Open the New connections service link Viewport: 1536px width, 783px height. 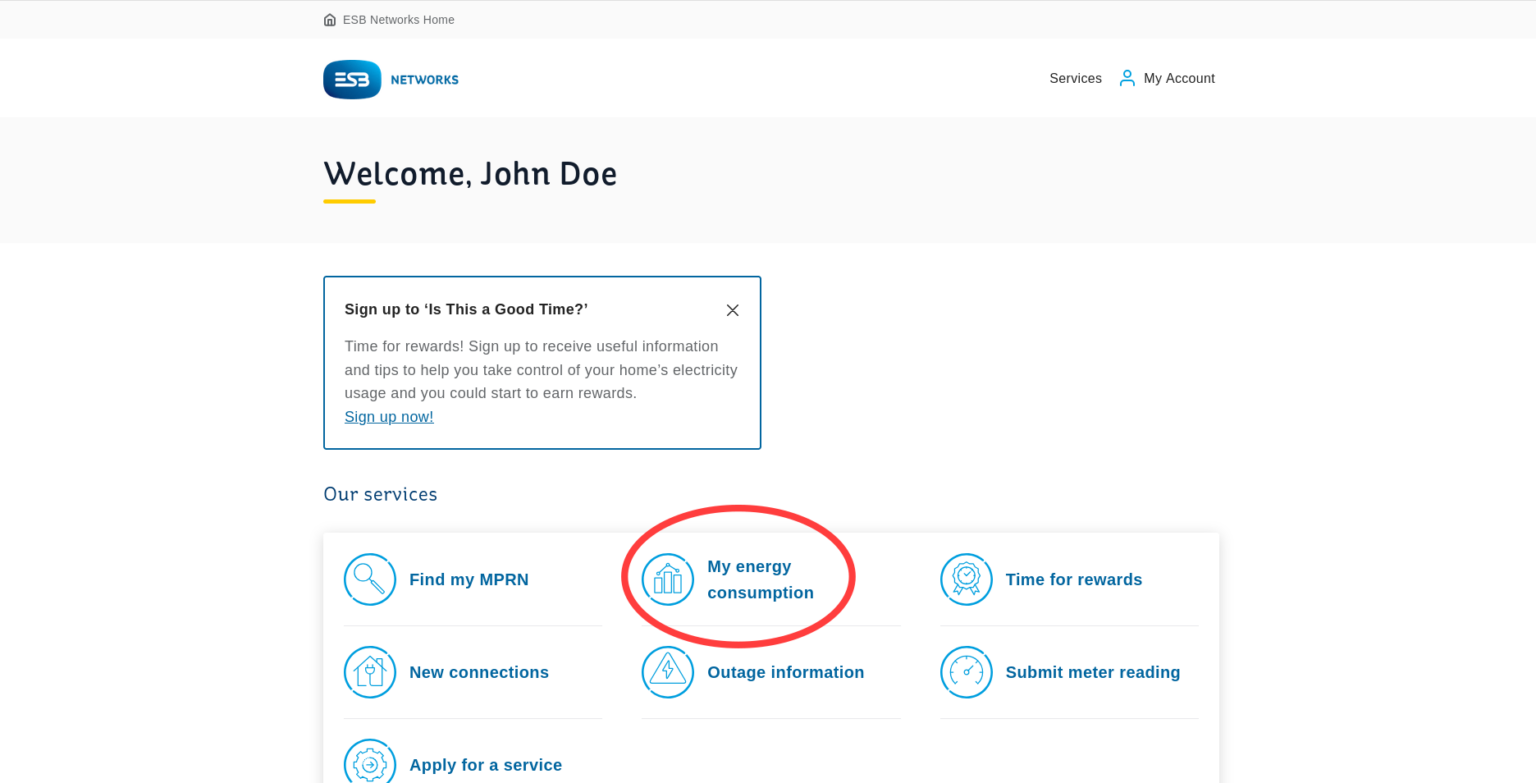[x=479, y=672]
